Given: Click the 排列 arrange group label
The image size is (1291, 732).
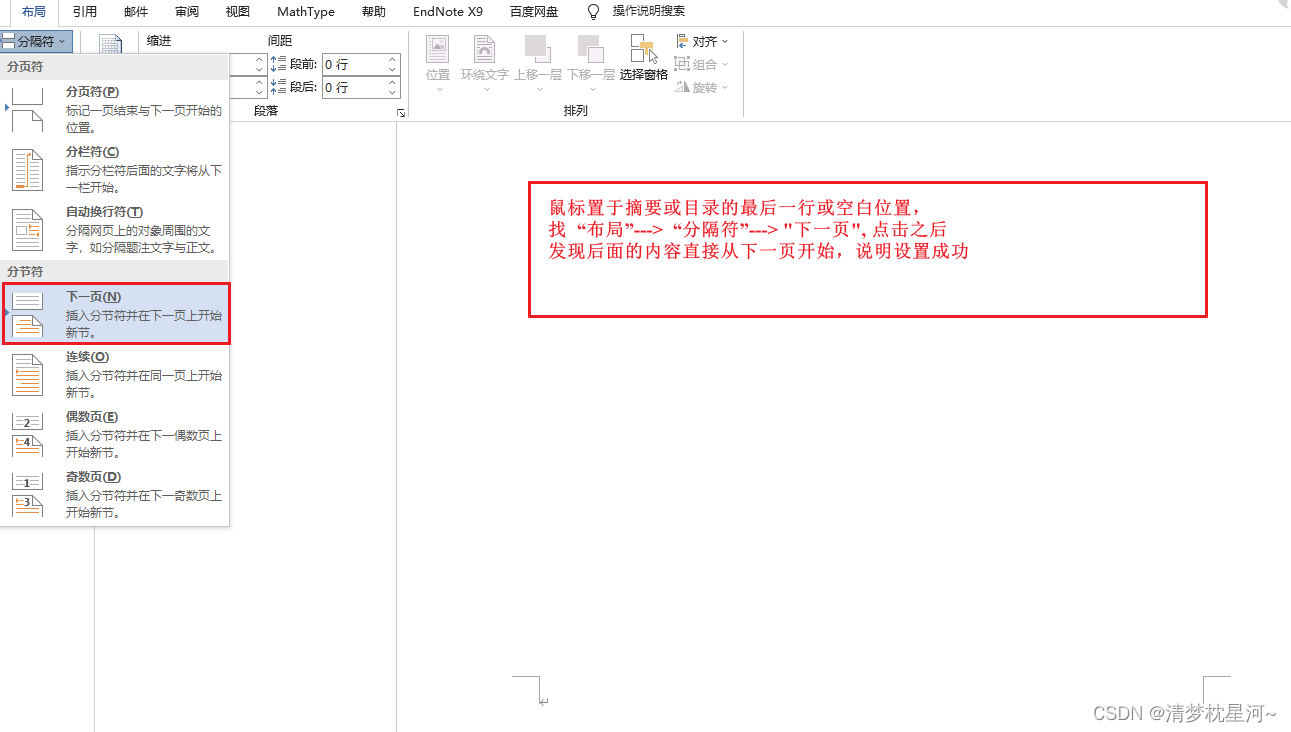Looking at the screenshot, I should point(576,111).
